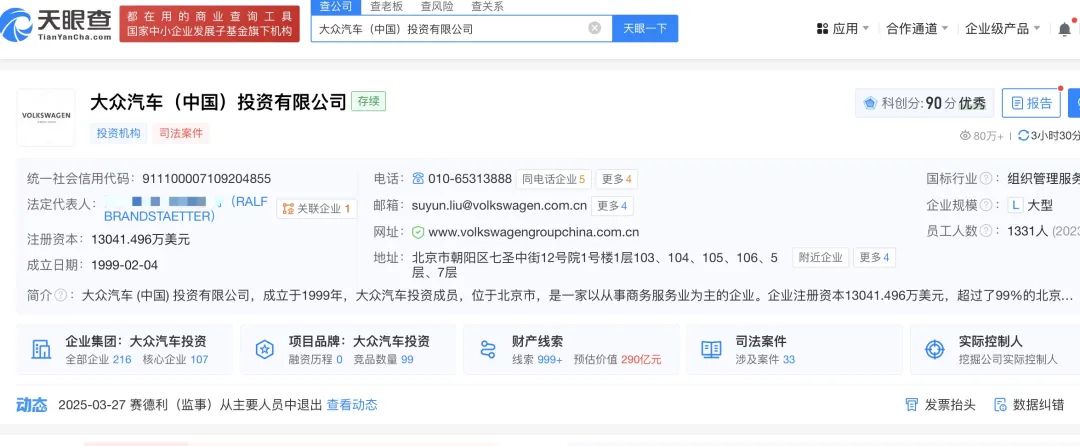The height and width of the screenshot is (446, 1080).
Task: Open the 报告 report button
Action: tap(1031, 103)
